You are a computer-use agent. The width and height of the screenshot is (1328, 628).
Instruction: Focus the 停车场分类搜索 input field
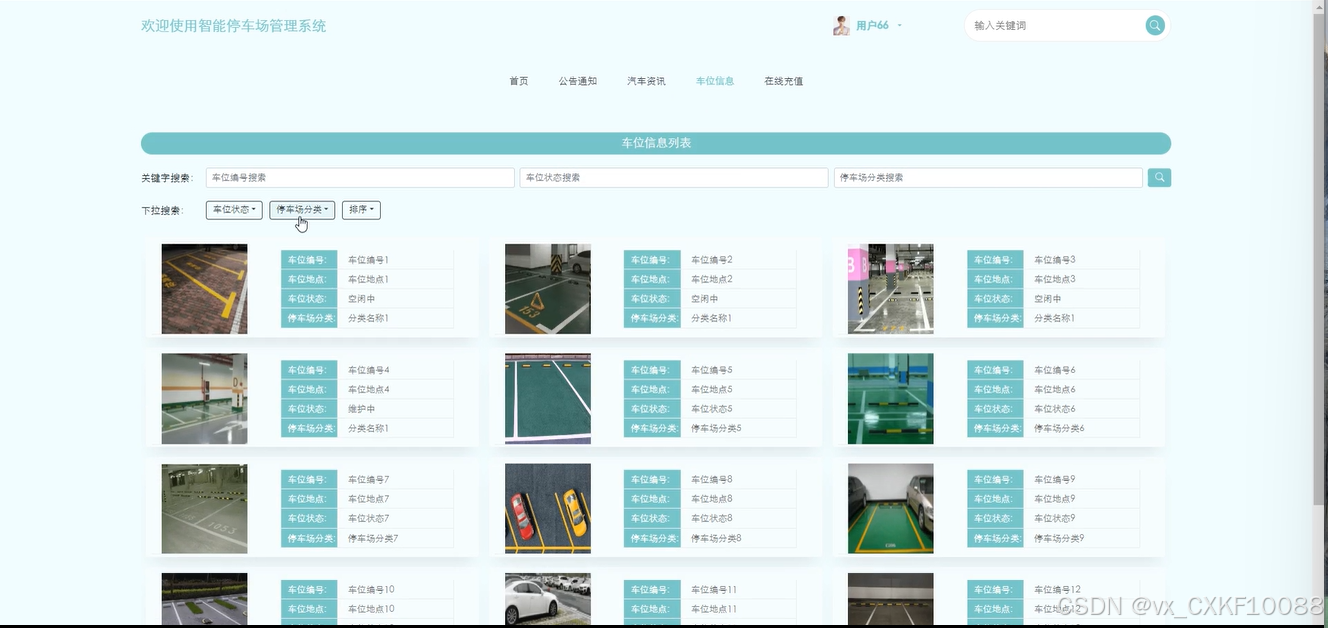[988, 178]
